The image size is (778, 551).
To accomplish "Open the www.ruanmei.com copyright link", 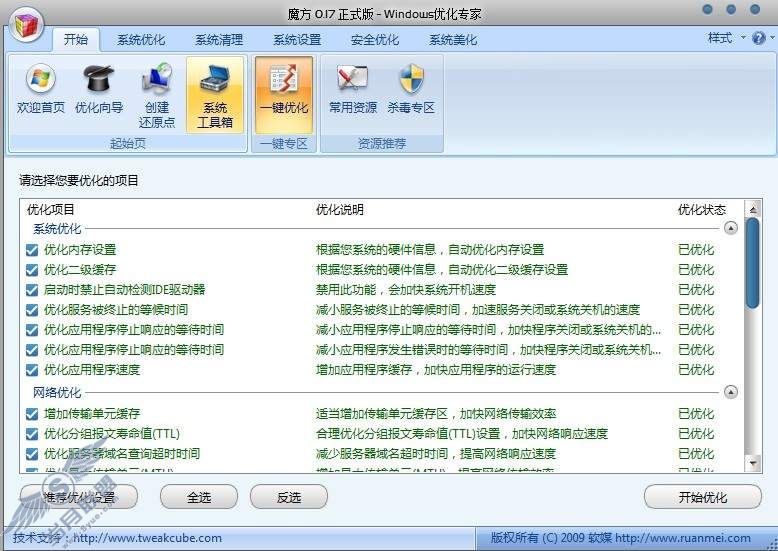I will [683, 538].
